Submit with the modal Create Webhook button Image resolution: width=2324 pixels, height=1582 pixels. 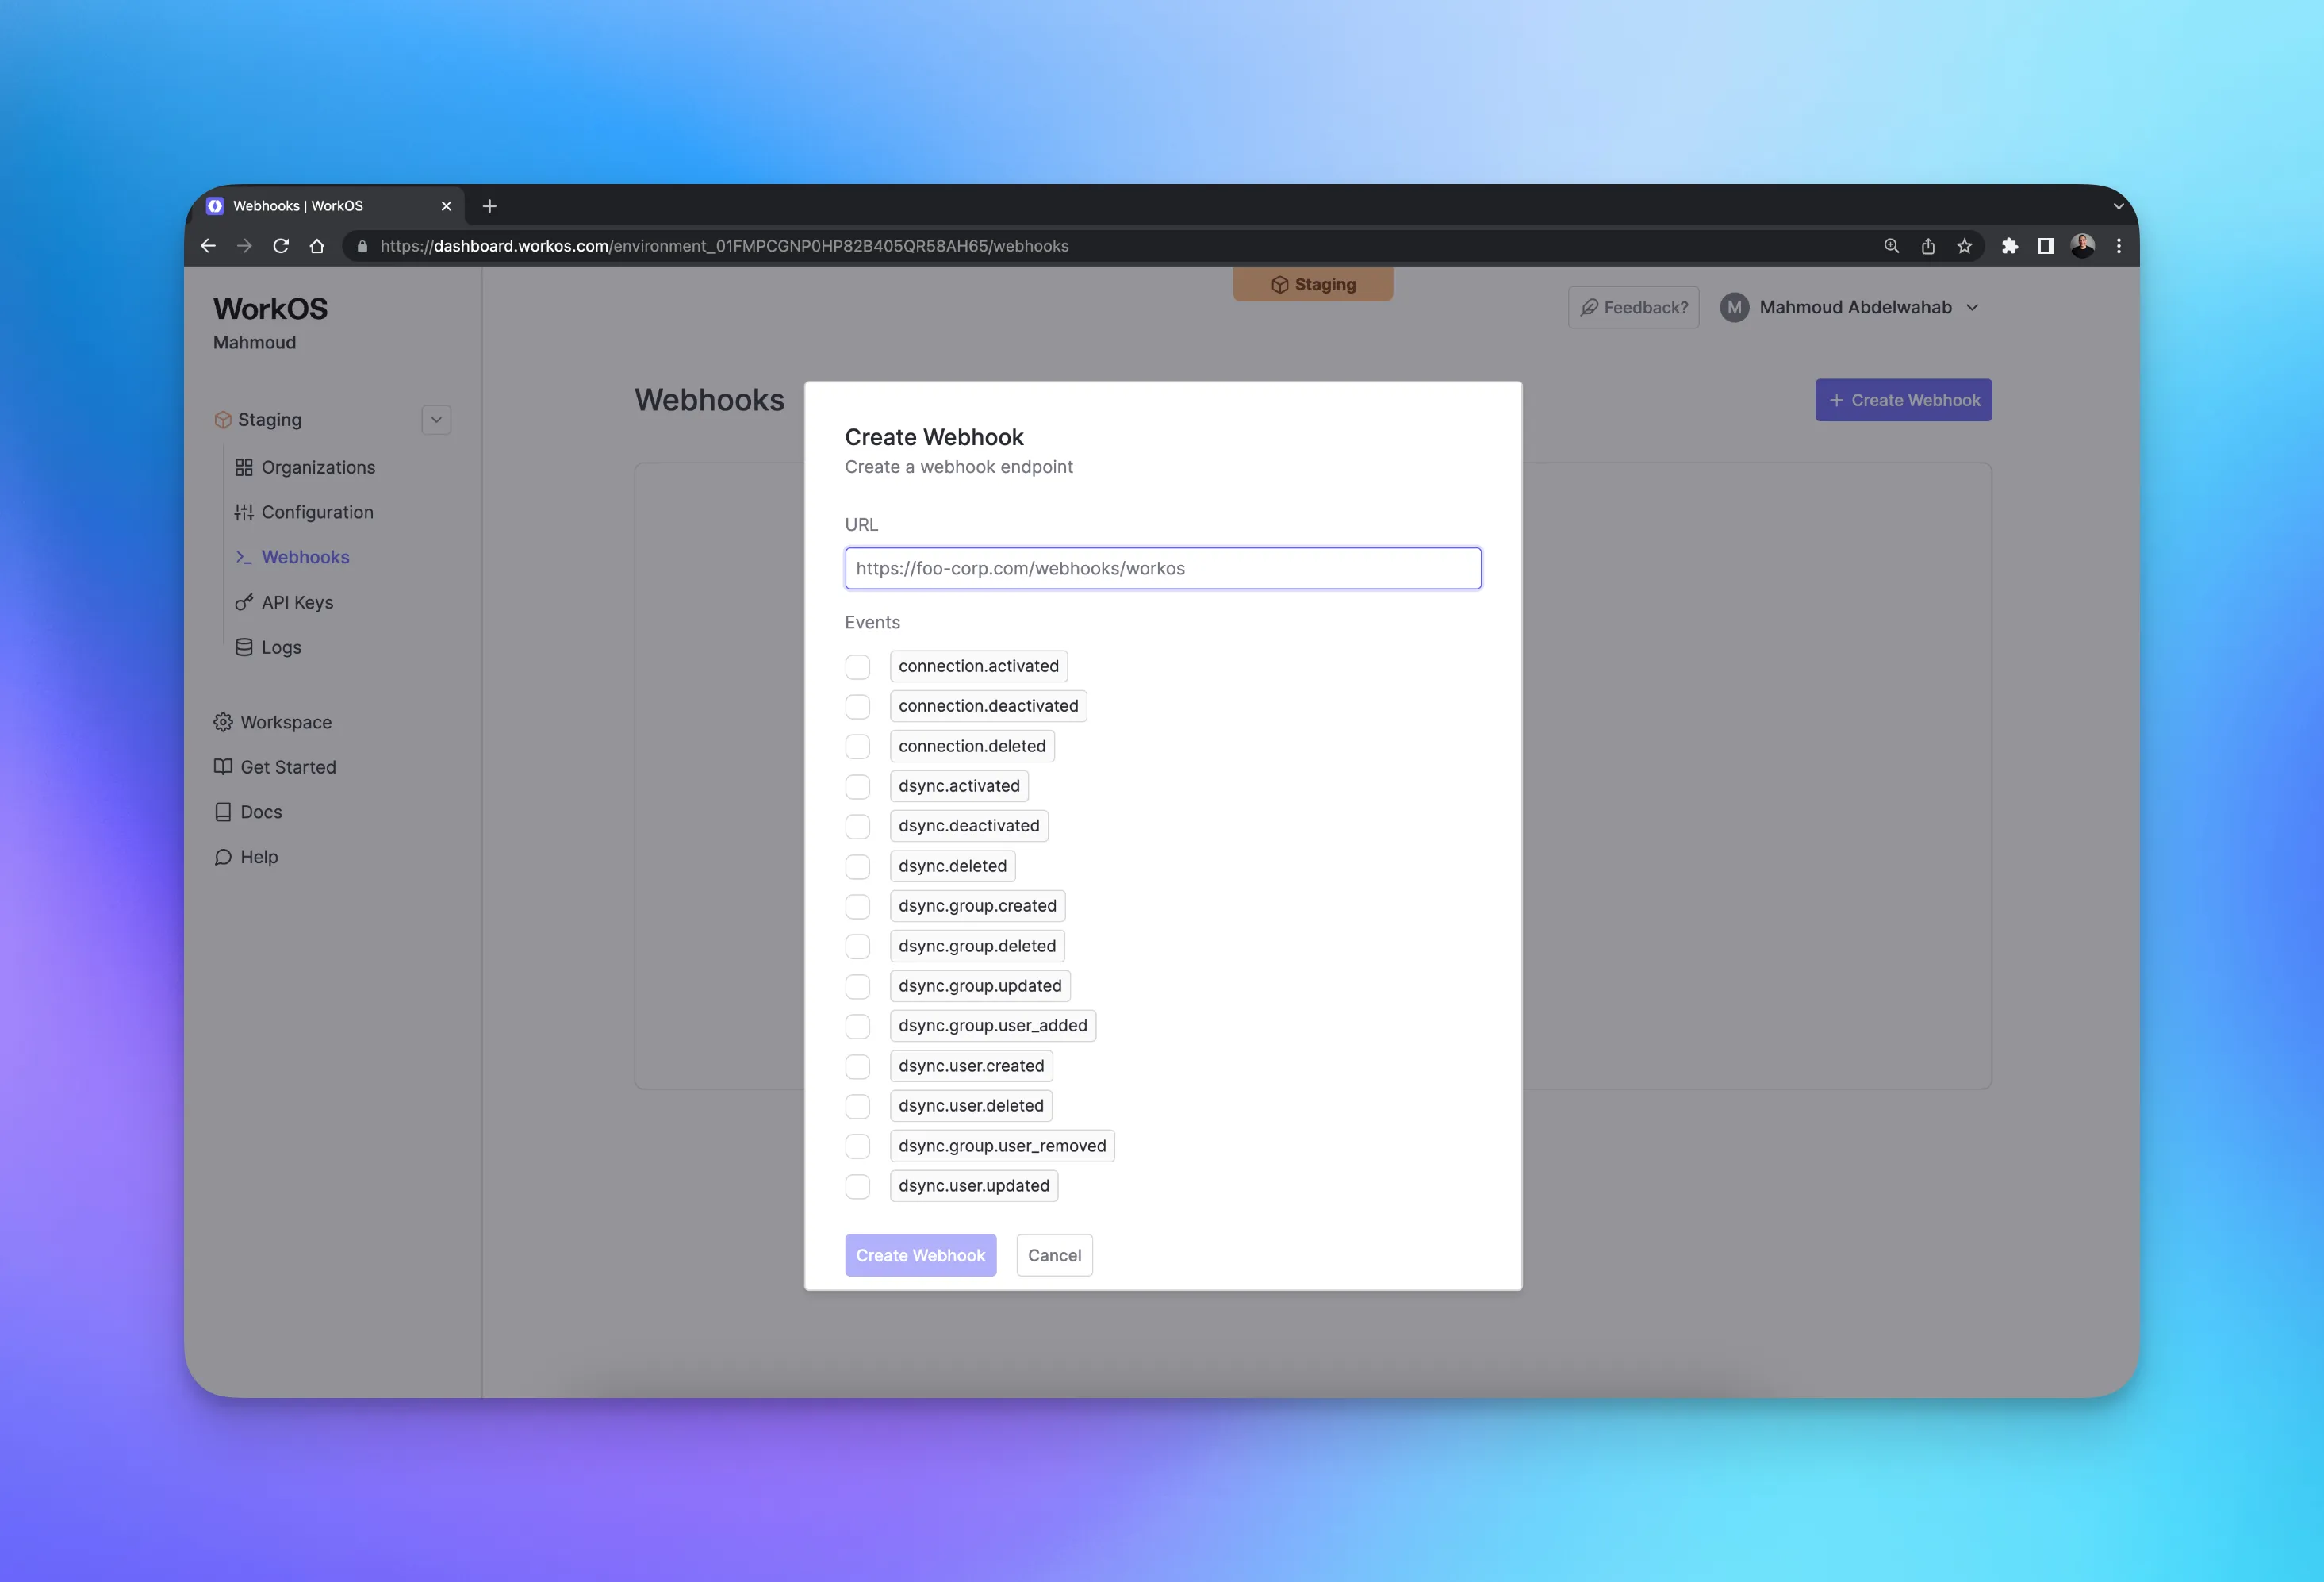coord(920,1255)
